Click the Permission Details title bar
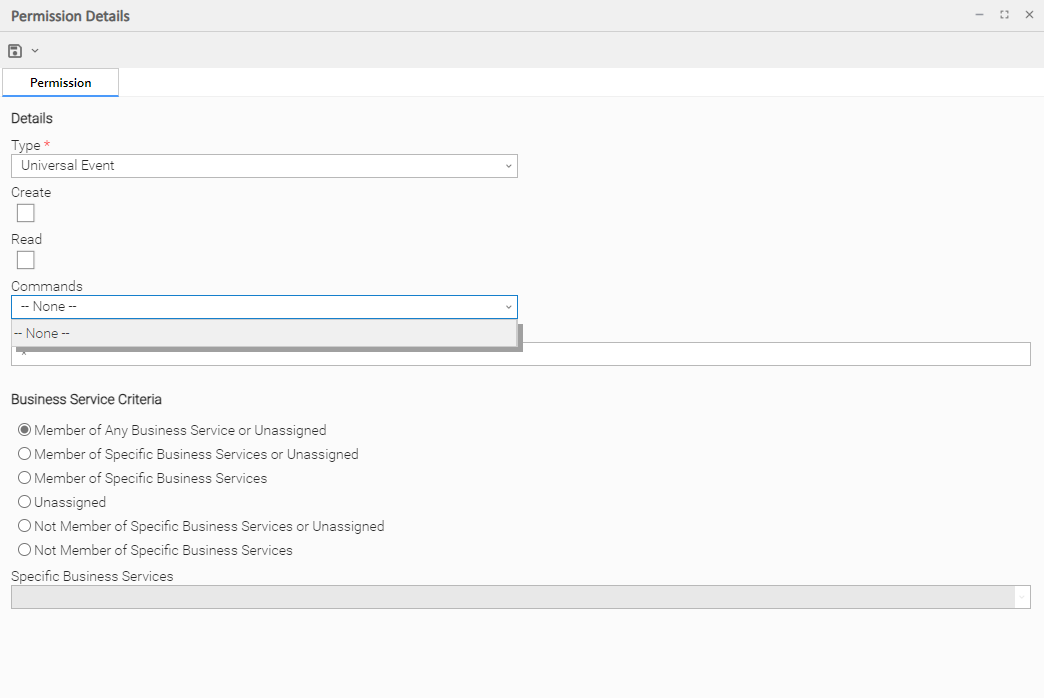This screenshot has width=1044, height=698. (500, 16)
